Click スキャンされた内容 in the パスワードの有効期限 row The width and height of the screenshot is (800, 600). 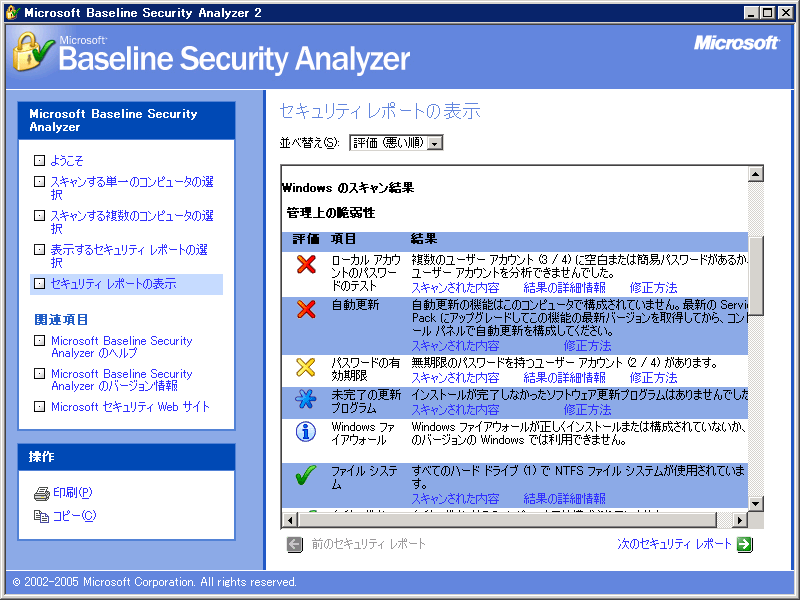455,378
